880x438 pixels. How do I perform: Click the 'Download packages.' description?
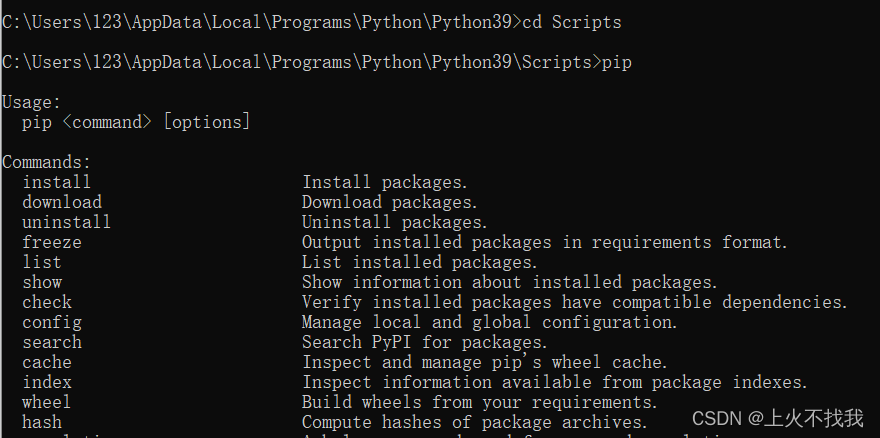click(390, 202)
